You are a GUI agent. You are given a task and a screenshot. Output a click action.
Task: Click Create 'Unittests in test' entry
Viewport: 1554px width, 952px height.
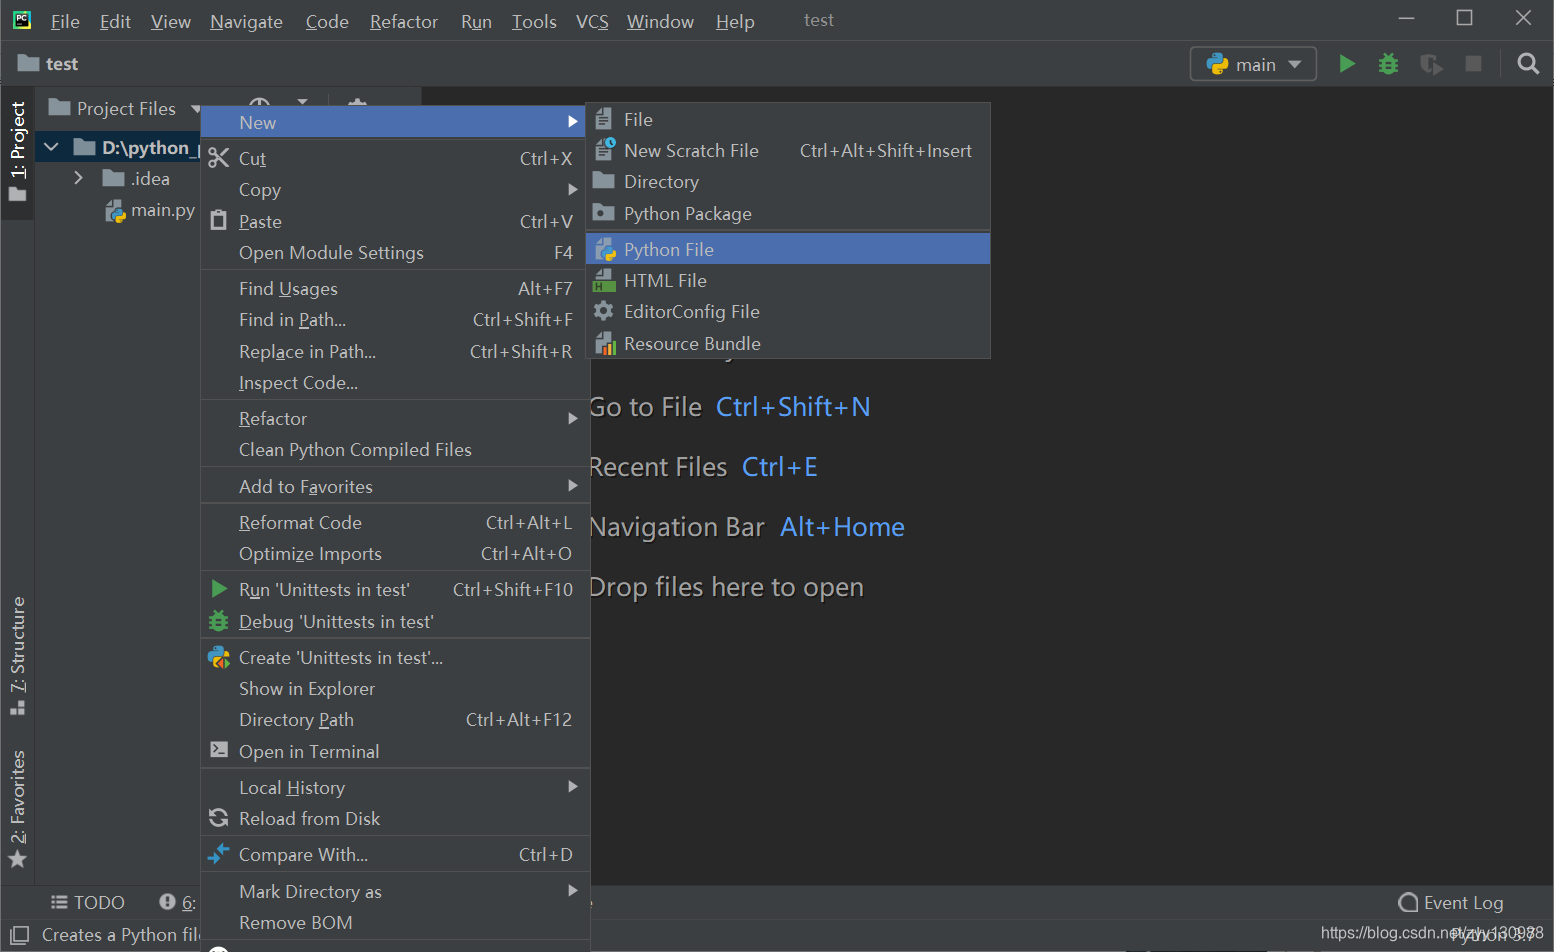click(x=395, y=658)
